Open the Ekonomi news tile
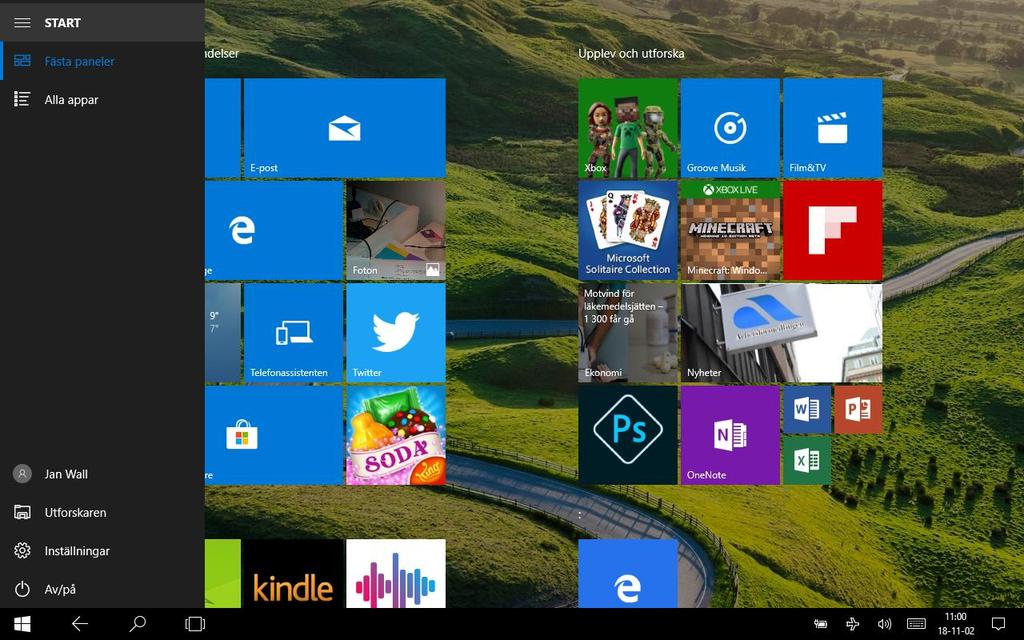Viewport: 1024px width, 640px height. tap(628, 333)
